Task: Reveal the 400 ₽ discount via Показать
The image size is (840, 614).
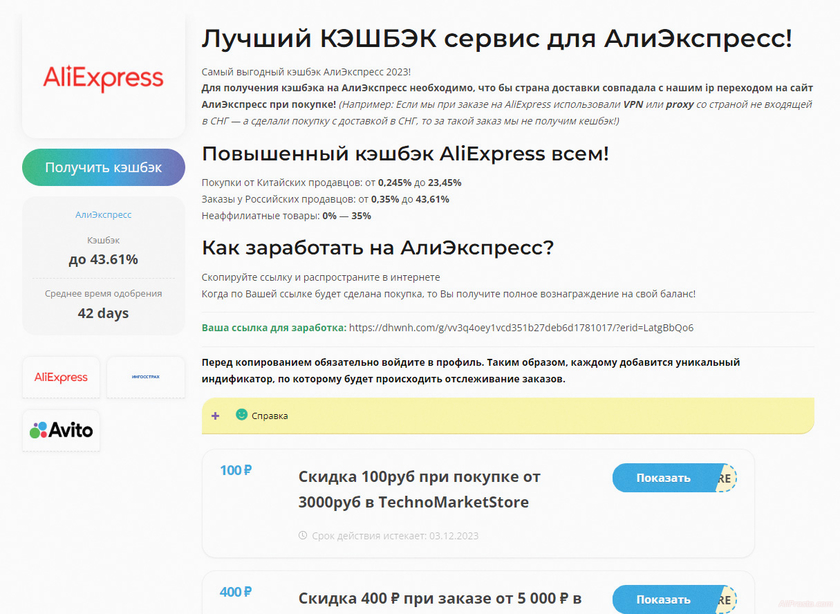Action: pos(663,599)
